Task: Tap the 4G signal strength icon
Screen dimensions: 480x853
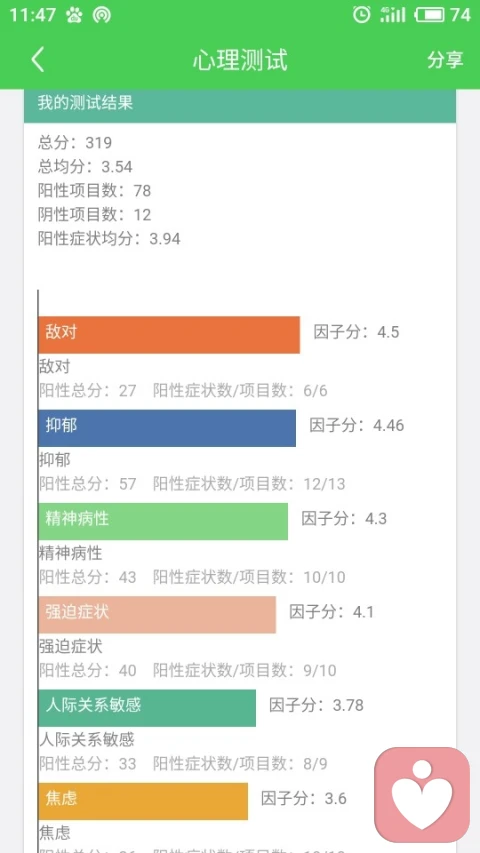Action: coord(392,15)
